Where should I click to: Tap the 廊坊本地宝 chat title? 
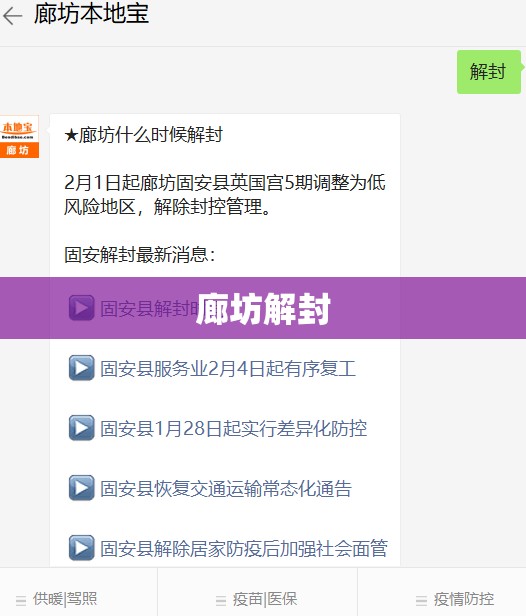[x=91, y=14]
